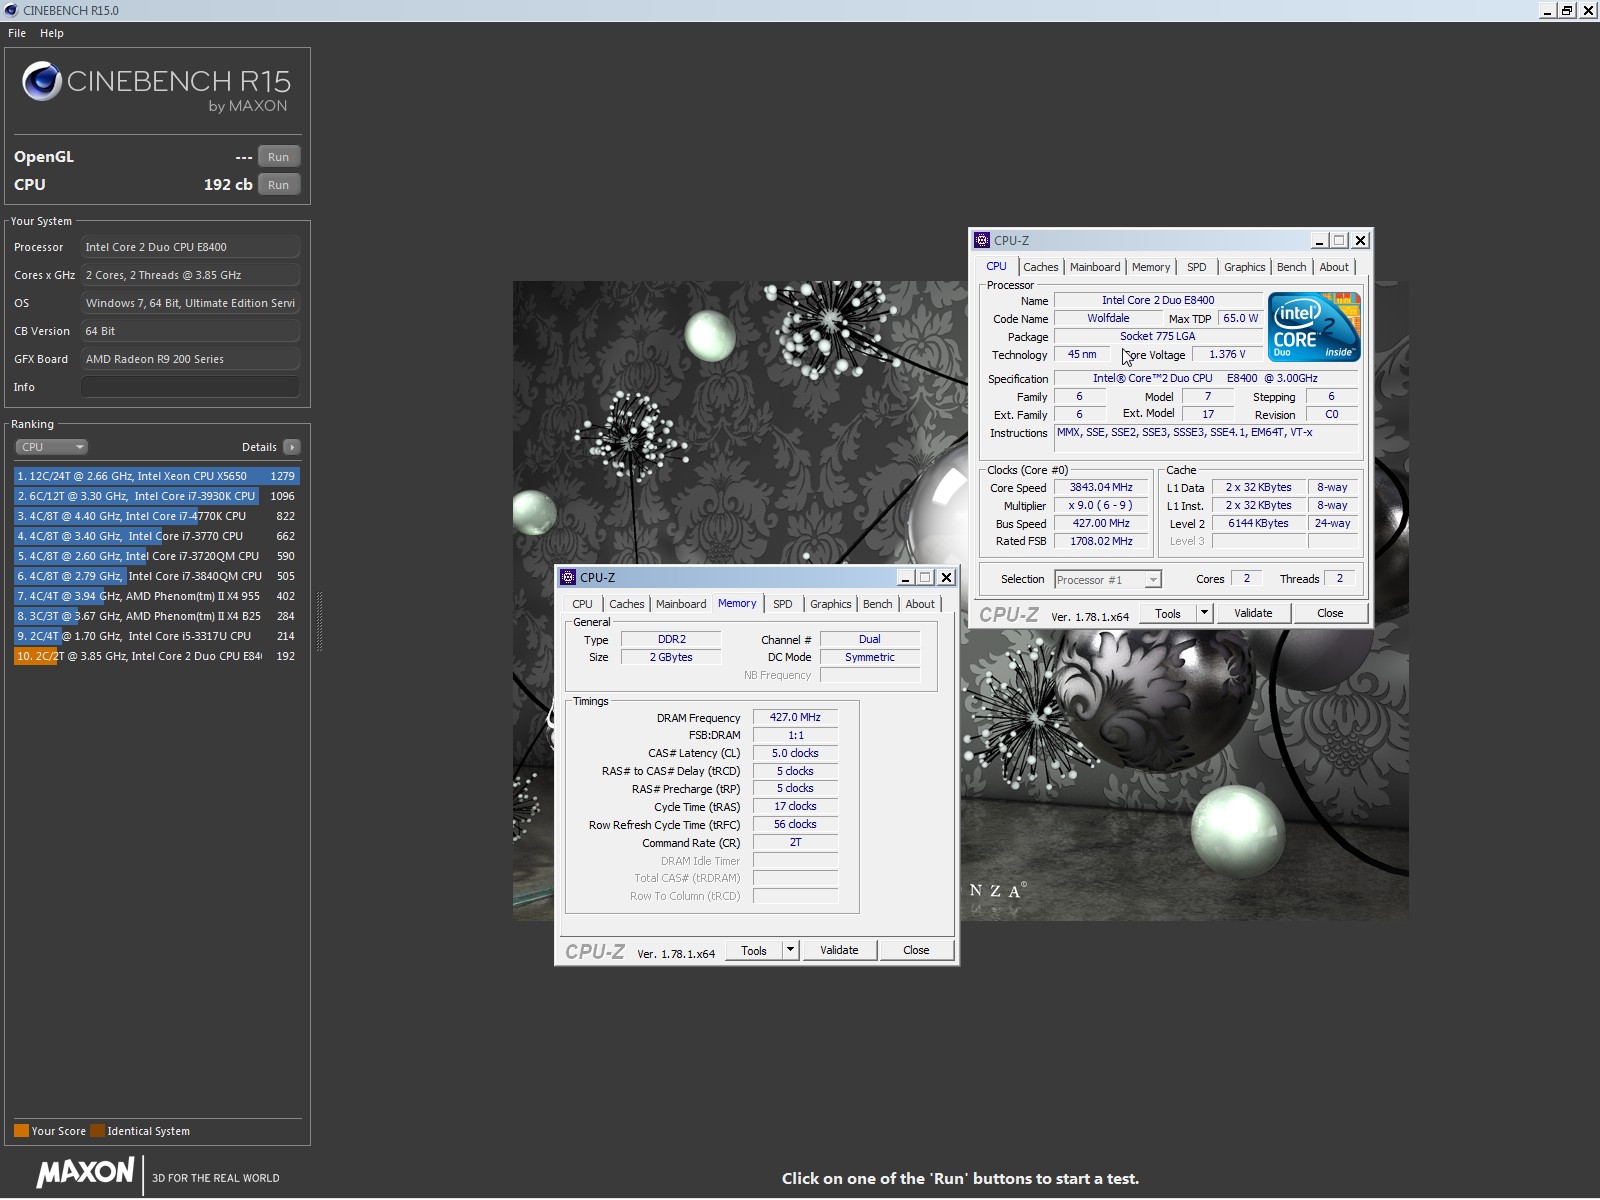
Task: Select ranking entry Intel Core i7-4770K CPU
Action: [x=157, y=516]
